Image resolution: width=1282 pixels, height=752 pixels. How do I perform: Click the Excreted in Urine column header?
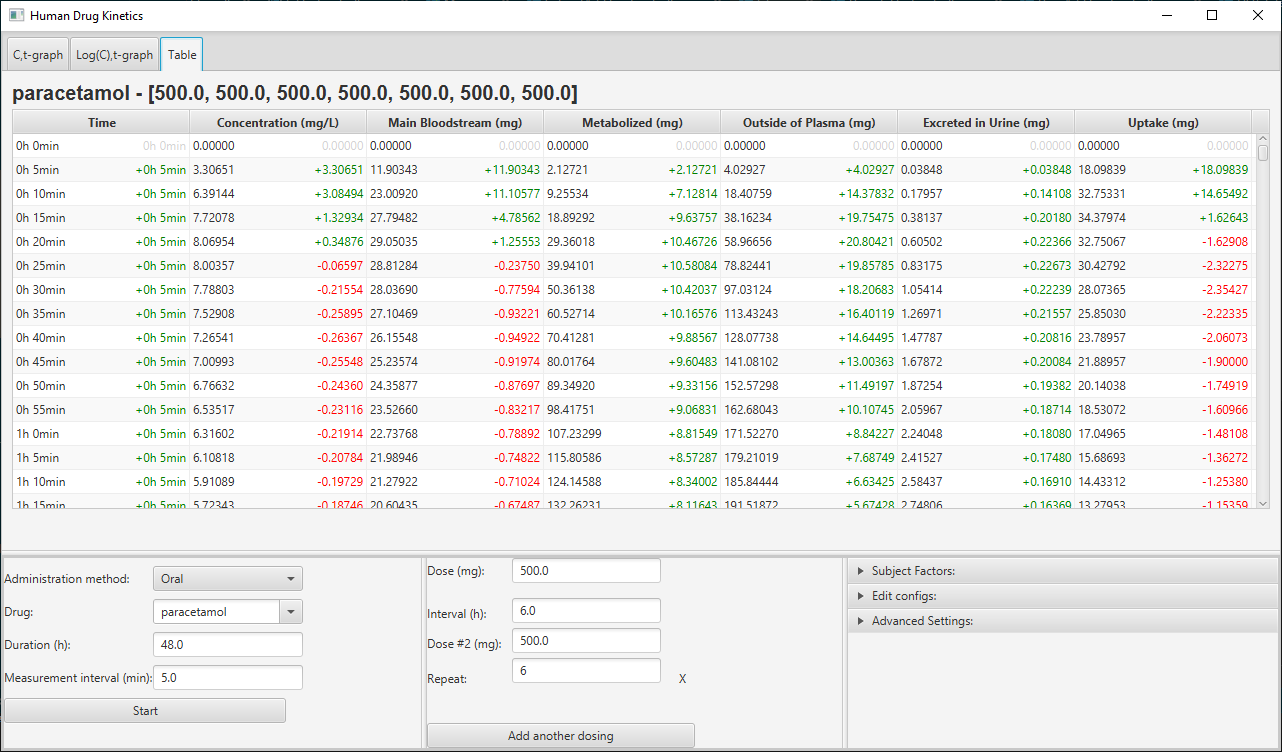985,123
